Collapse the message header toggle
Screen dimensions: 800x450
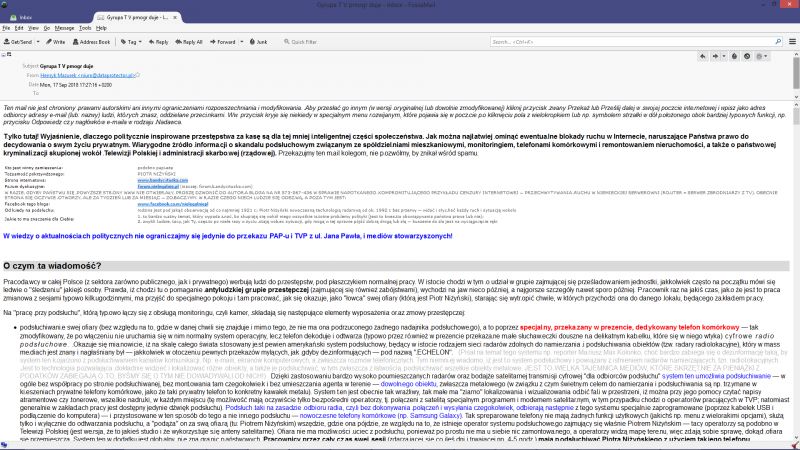4,54
